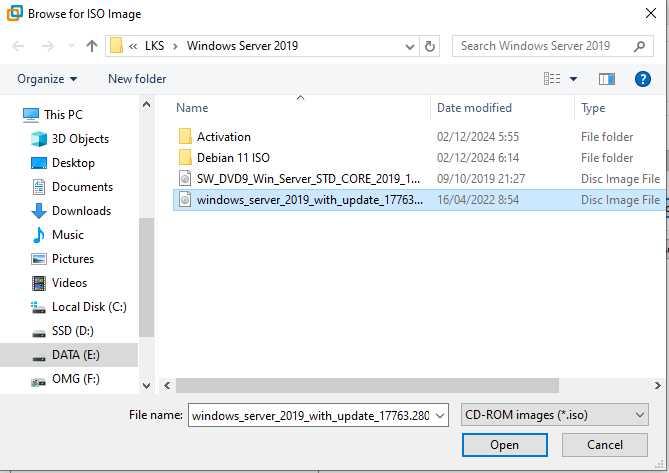
Task: Click the LKS breadcrumb in address bar
Action: click(x=154, y=46)
